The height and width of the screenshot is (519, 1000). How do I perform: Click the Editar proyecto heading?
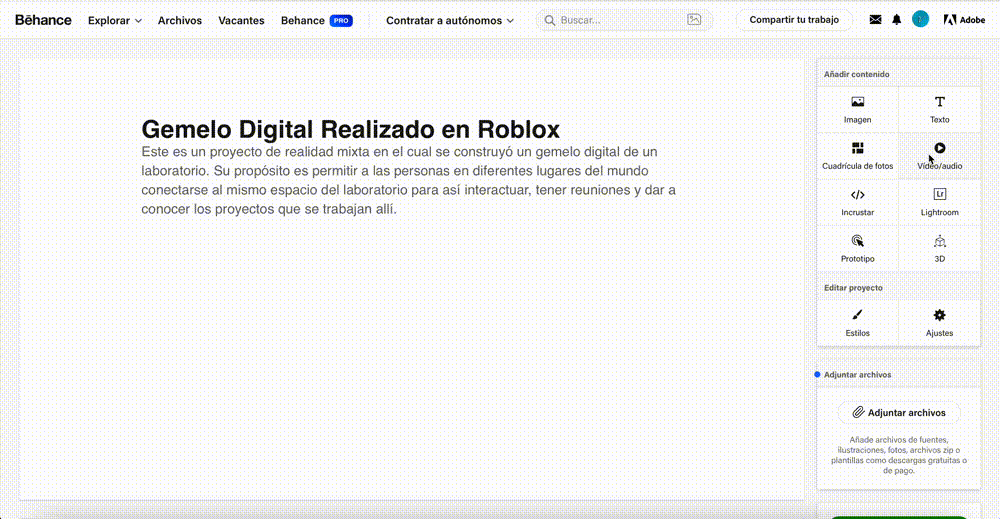pyautogui.click(x=853, y=288)
